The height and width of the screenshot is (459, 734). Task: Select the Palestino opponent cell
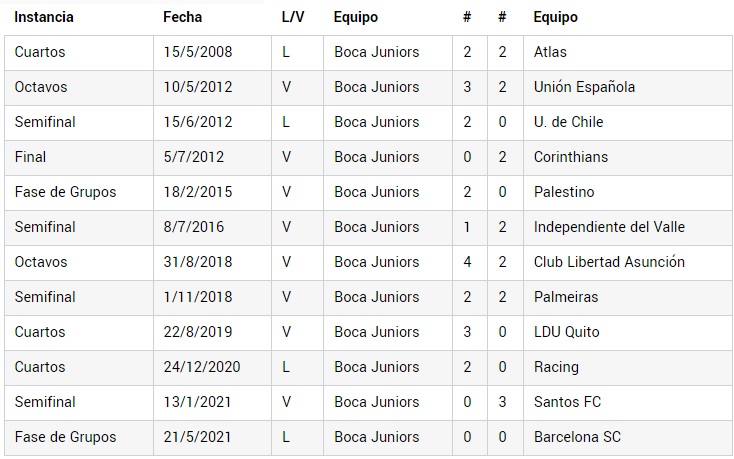564,192
